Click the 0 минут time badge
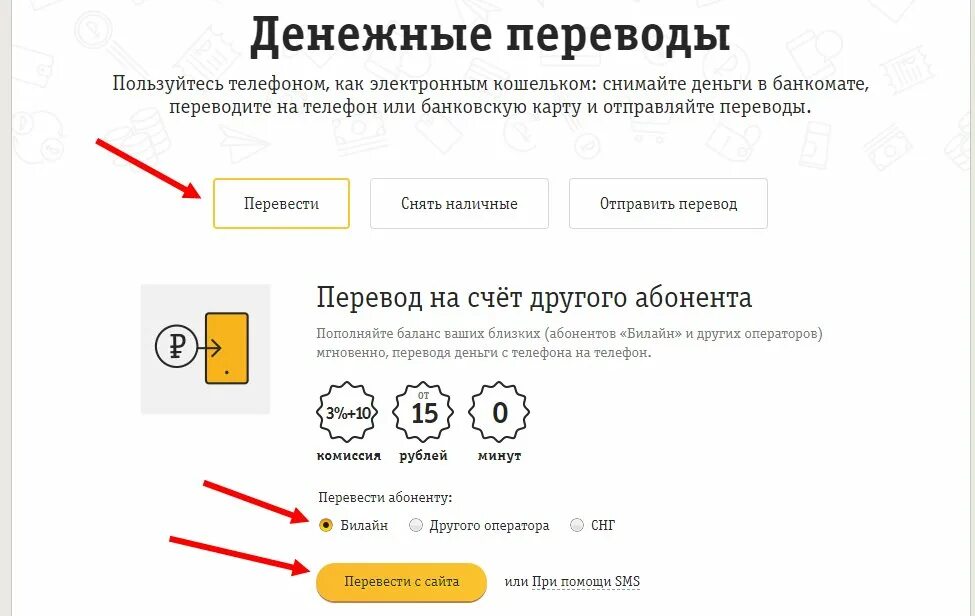 tap(499, 413)
